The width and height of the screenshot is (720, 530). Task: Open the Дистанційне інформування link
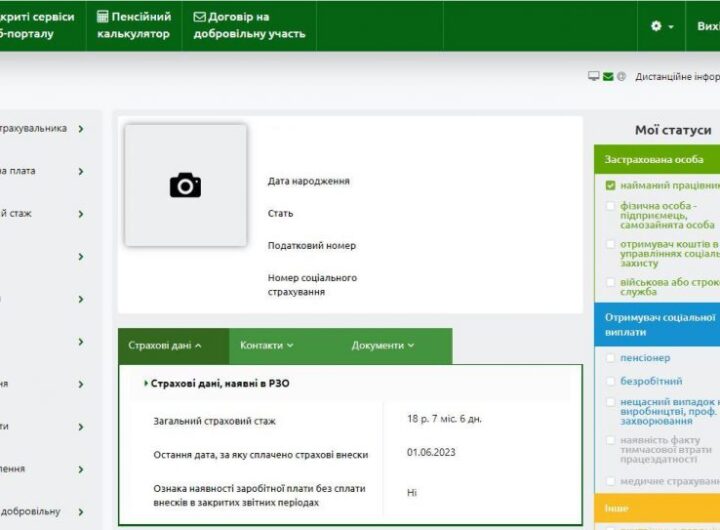(x=677, y=77)
